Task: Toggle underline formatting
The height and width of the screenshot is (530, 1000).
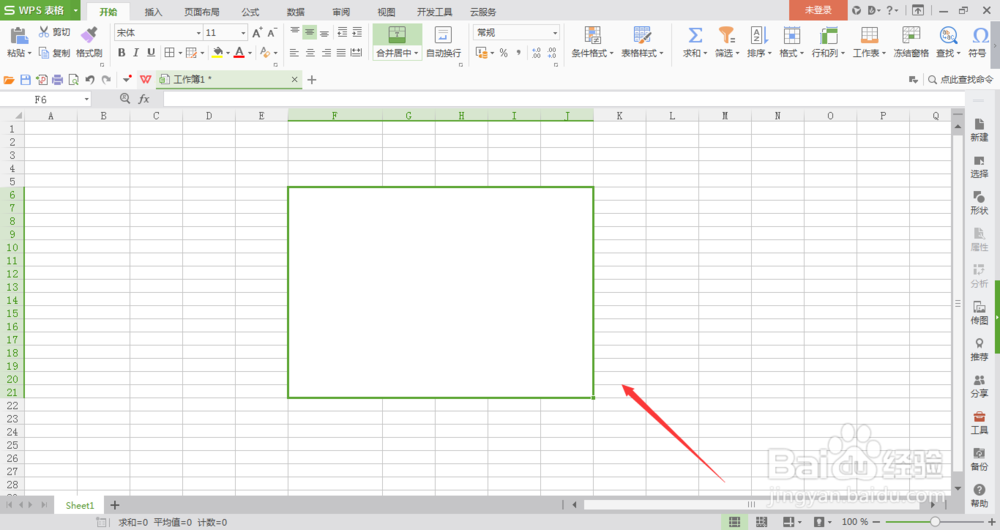Action: [x=151, y=53]
